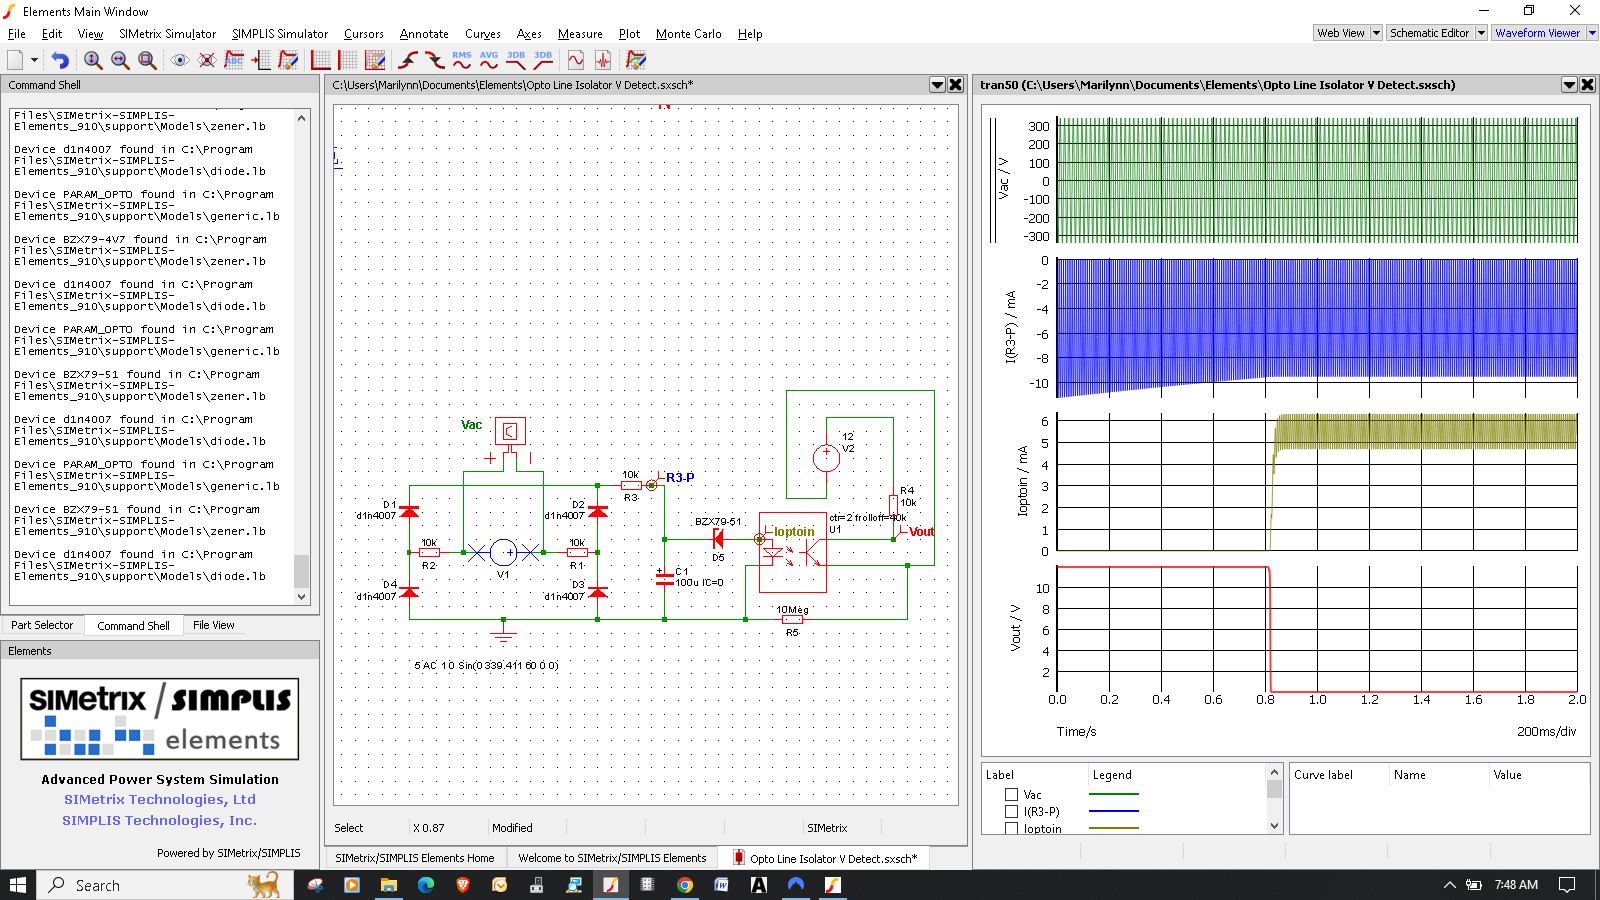
Task: Click the RMS measurement icon
Action: point(462,60)
